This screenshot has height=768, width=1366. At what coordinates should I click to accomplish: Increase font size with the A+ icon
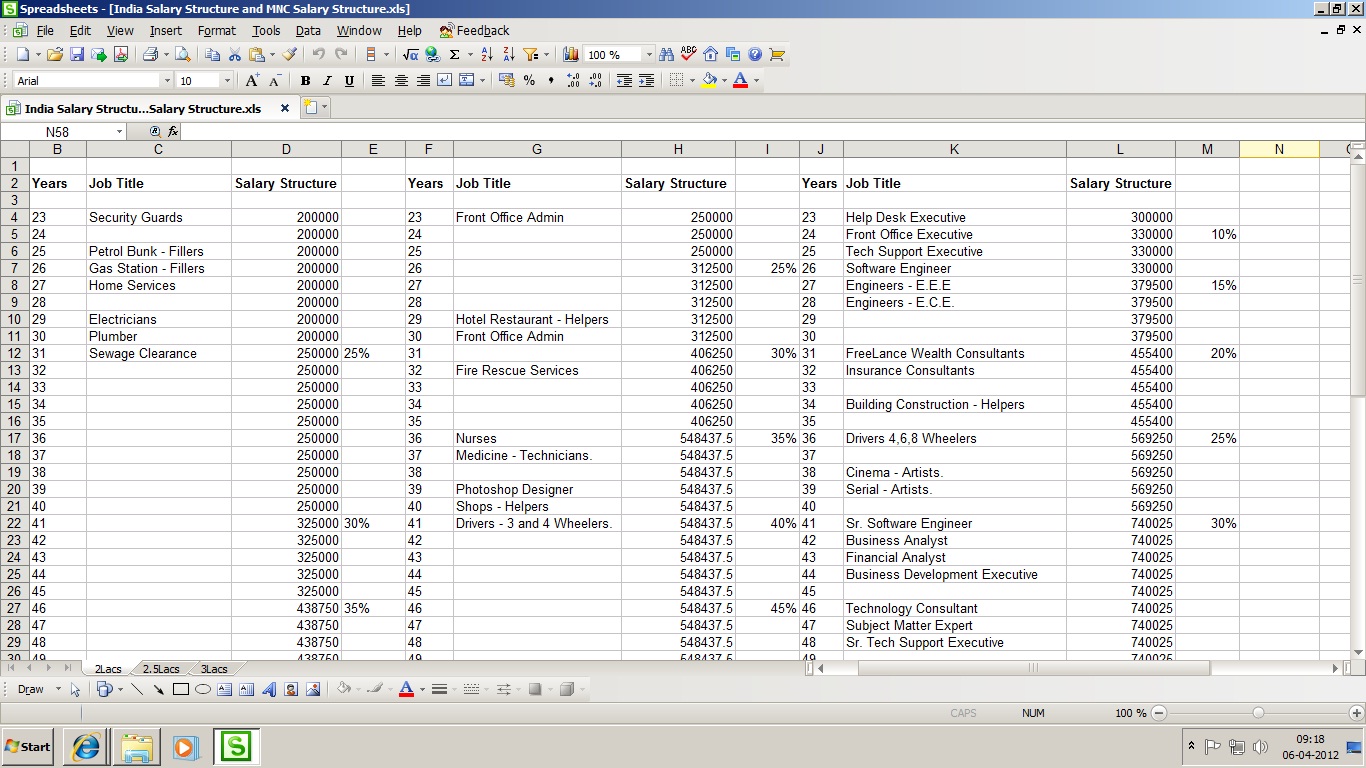click(x=252, y=81)
